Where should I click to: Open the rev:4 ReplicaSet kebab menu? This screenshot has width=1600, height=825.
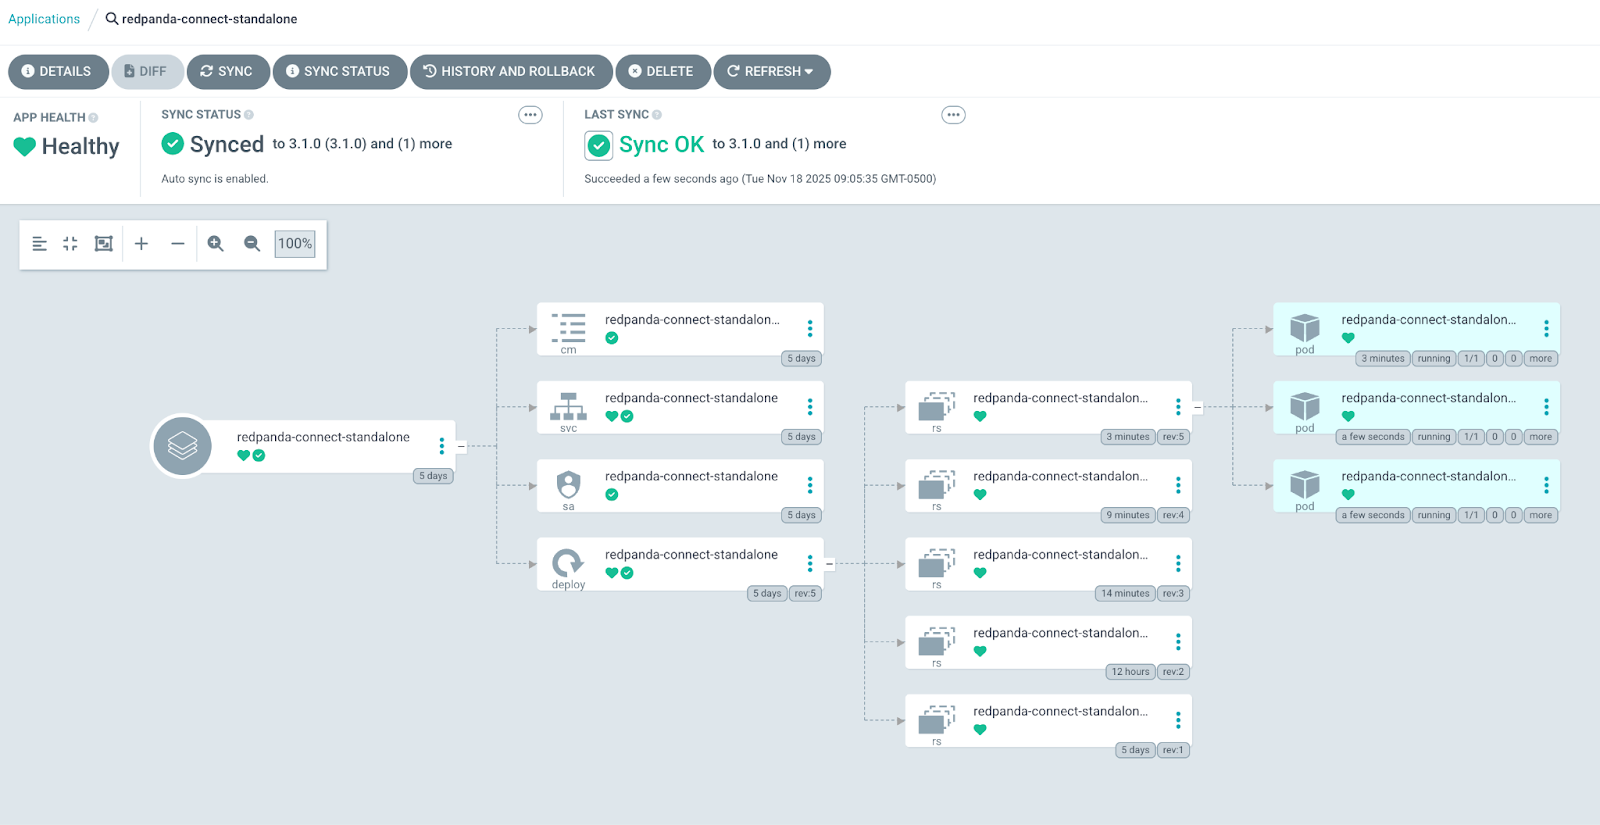[1178, 485]
